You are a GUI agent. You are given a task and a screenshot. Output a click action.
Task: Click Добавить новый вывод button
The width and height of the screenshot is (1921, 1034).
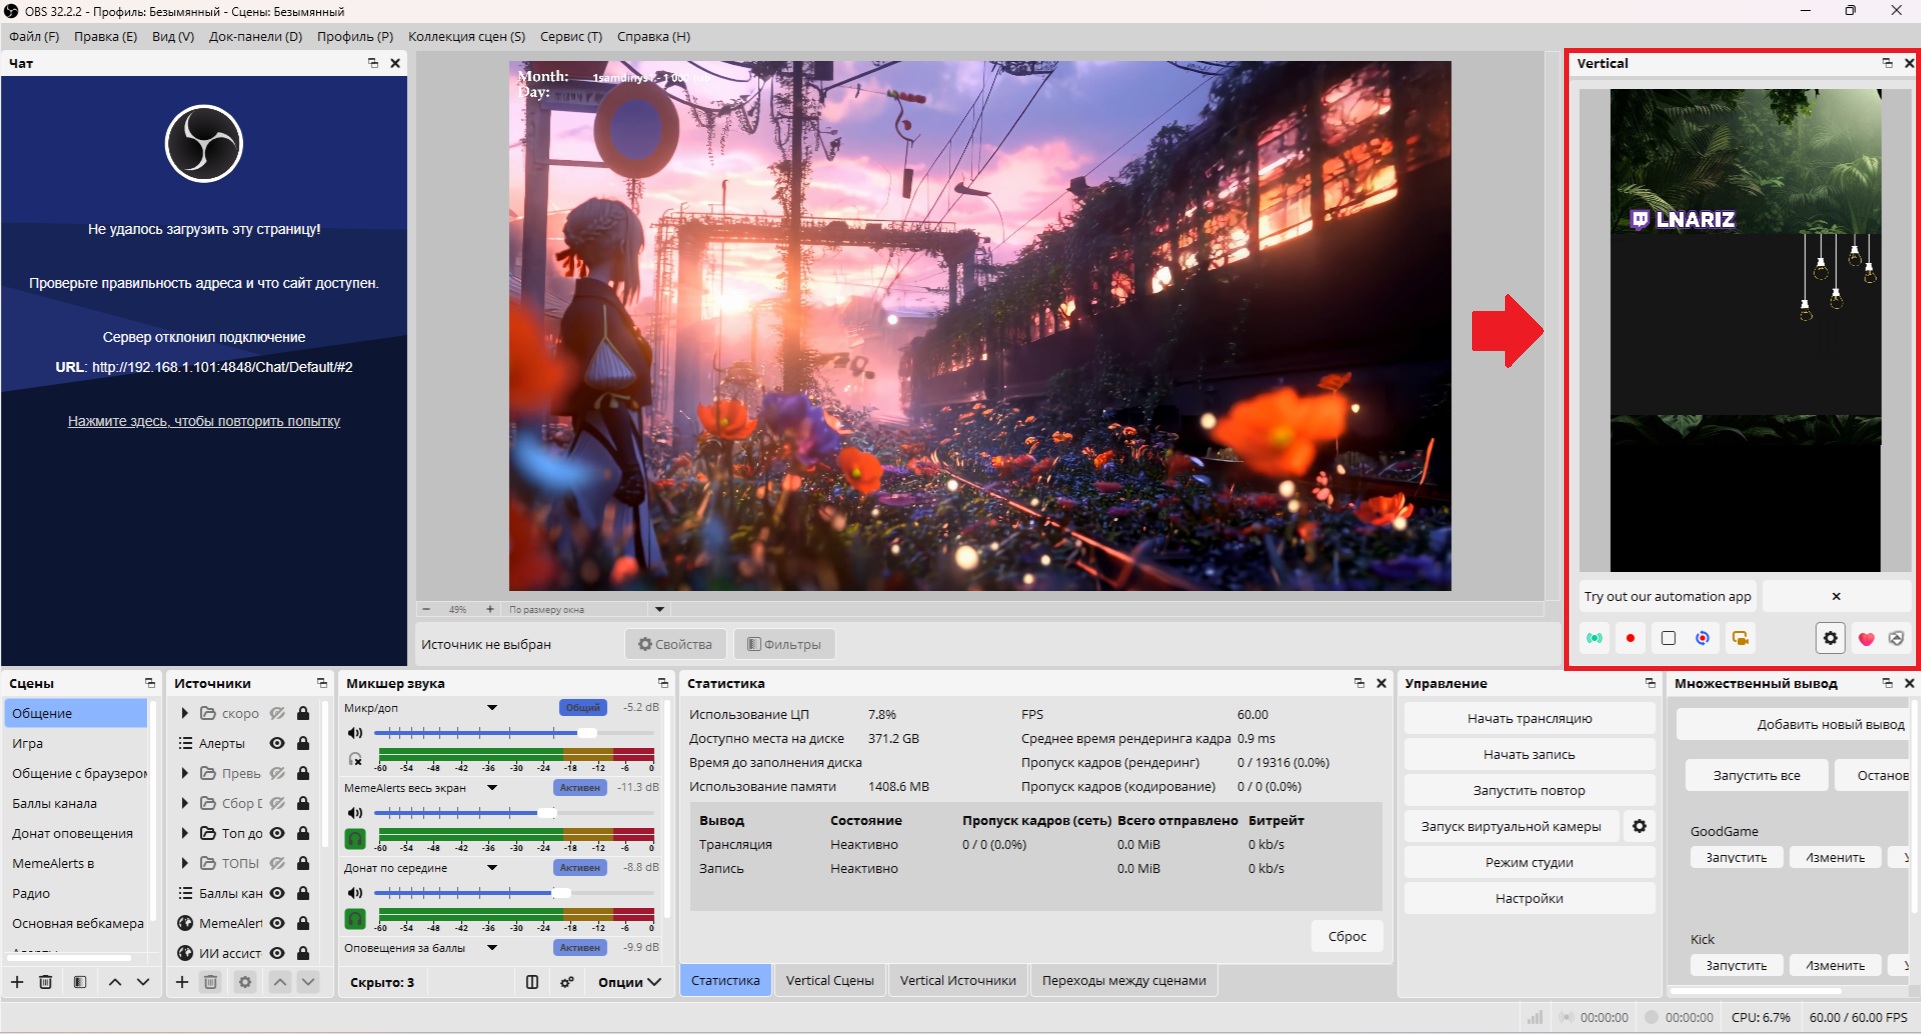(1794, 725)
